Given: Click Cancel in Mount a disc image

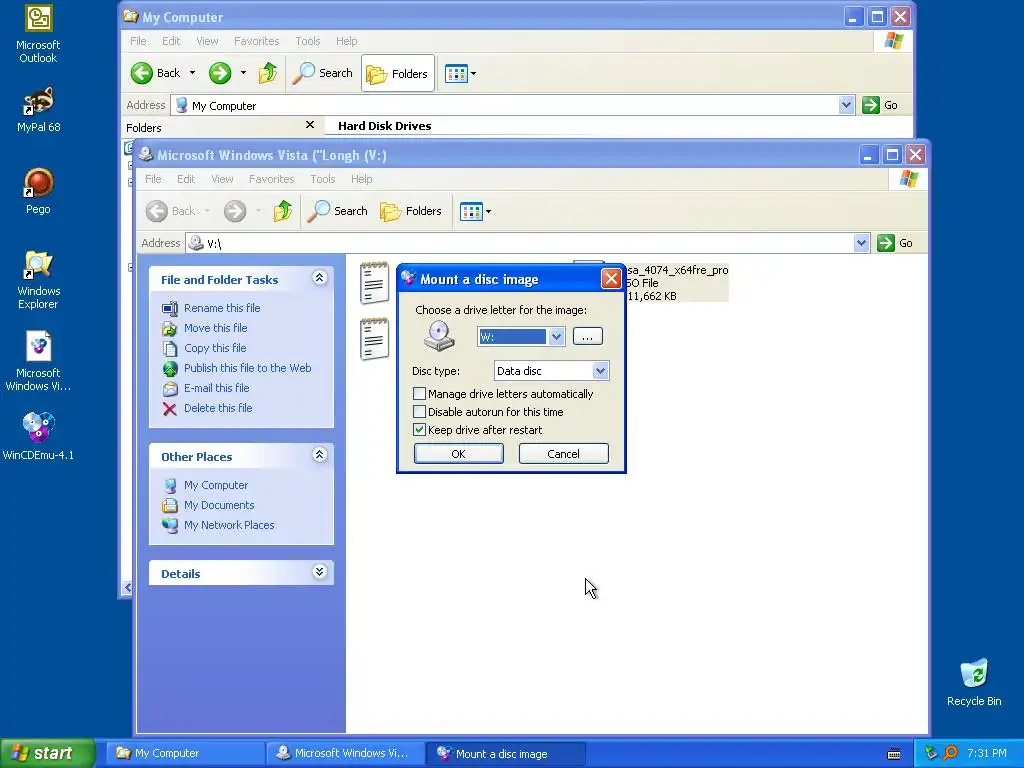Looking at the screenshot, I should click(x=563, y=454).
